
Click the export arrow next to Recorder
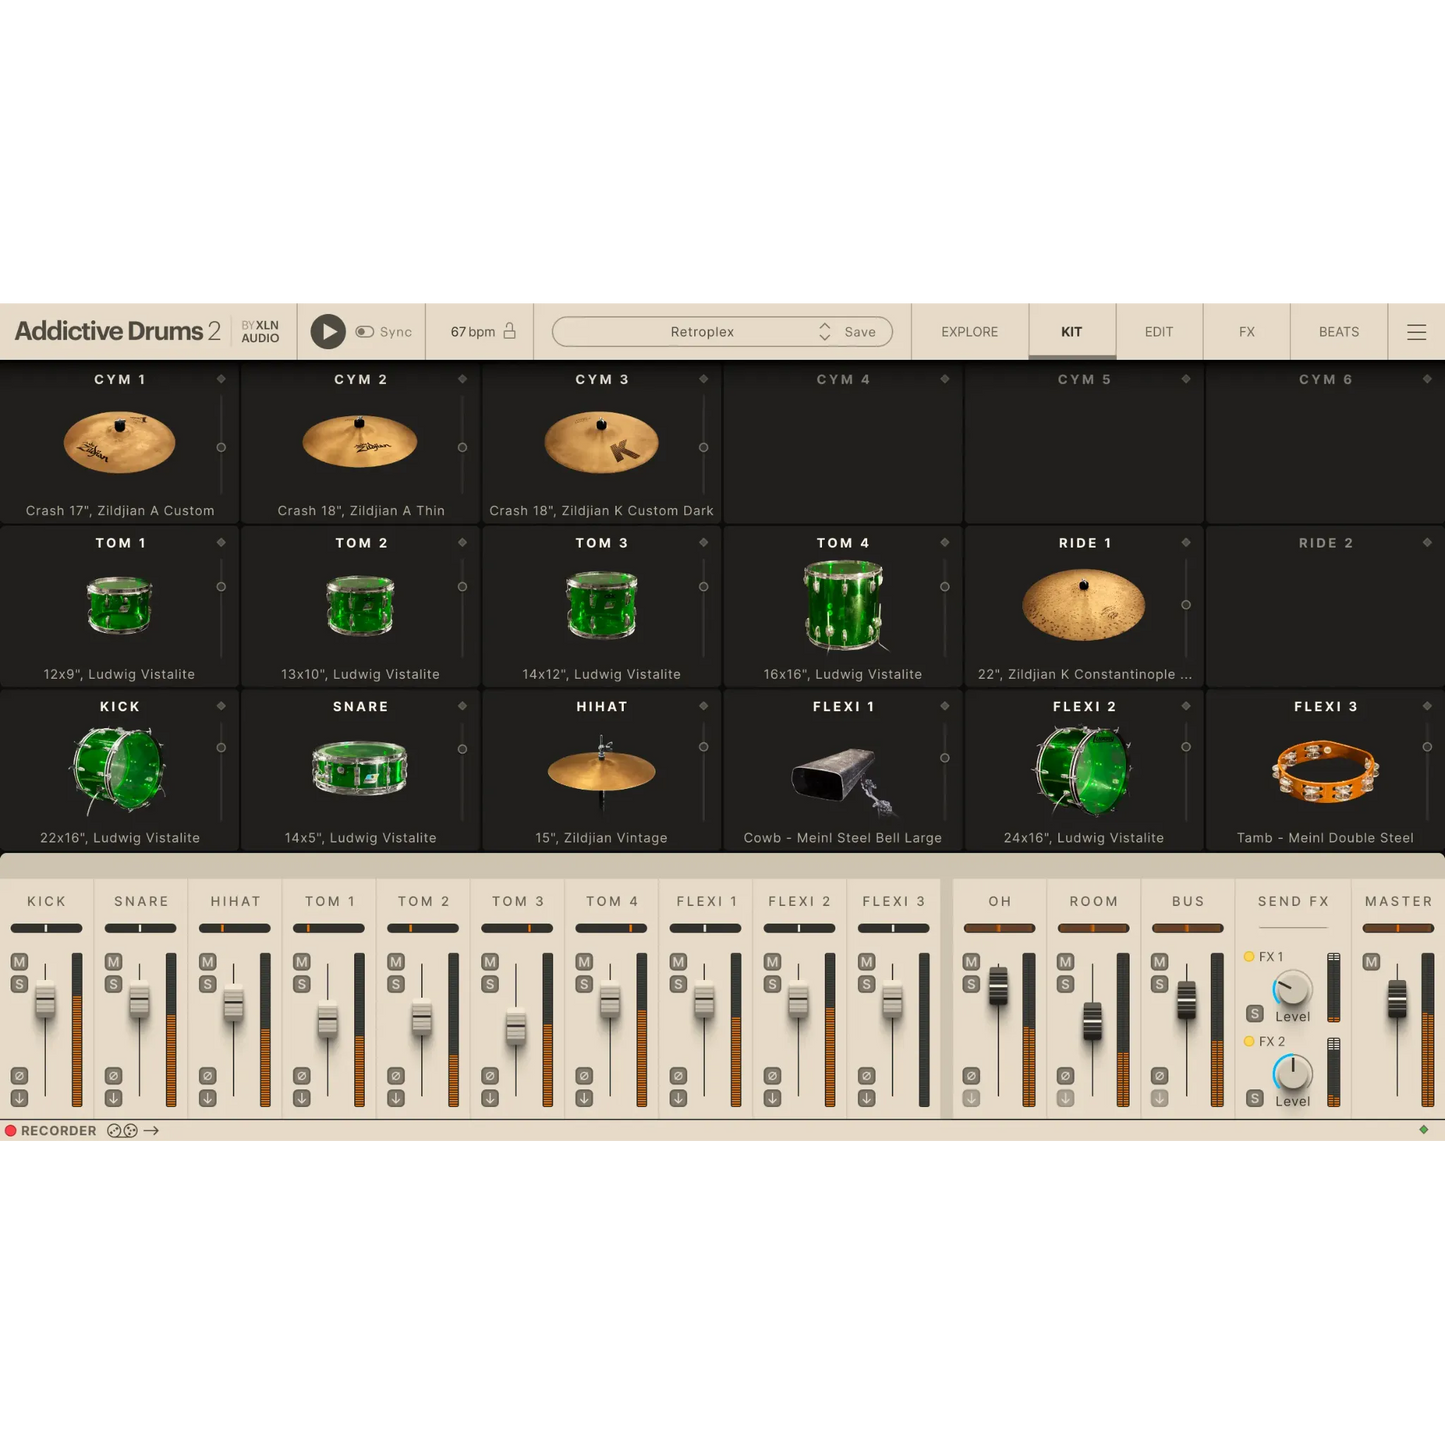coord(153,1130)
